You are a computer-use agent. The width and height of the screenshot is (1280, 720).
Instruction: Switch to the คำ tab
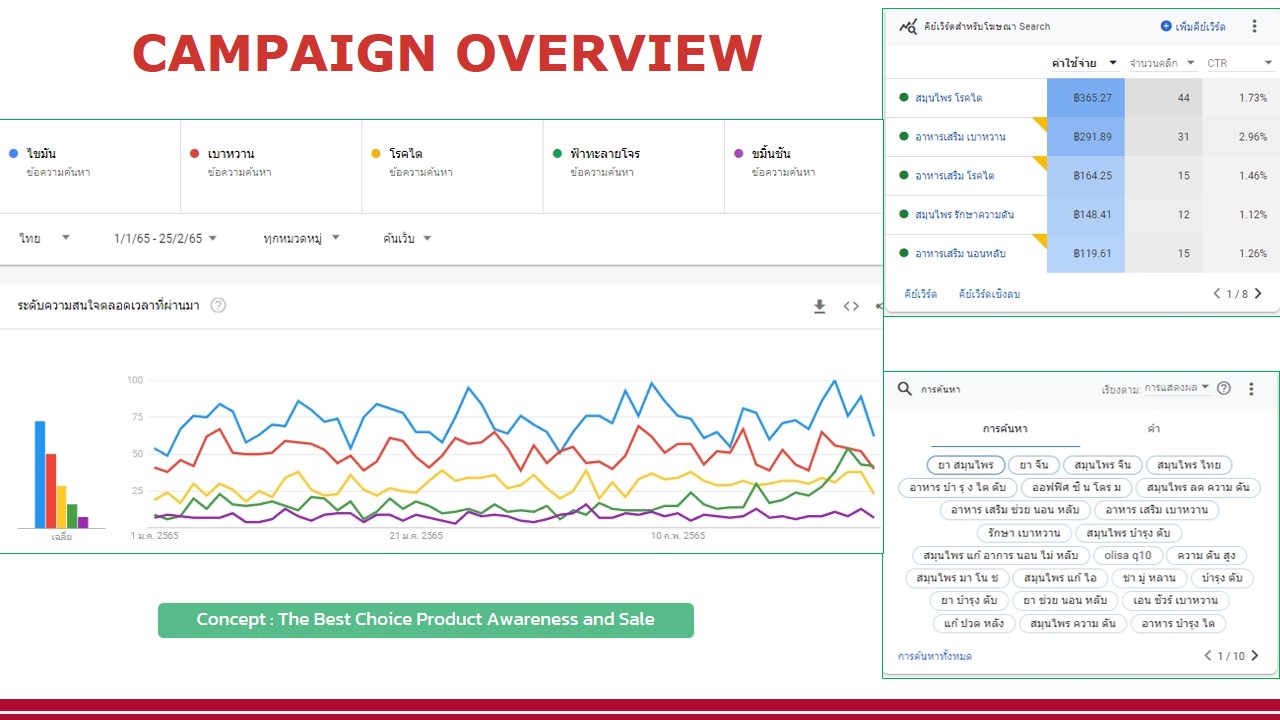tap(1154, 429)
